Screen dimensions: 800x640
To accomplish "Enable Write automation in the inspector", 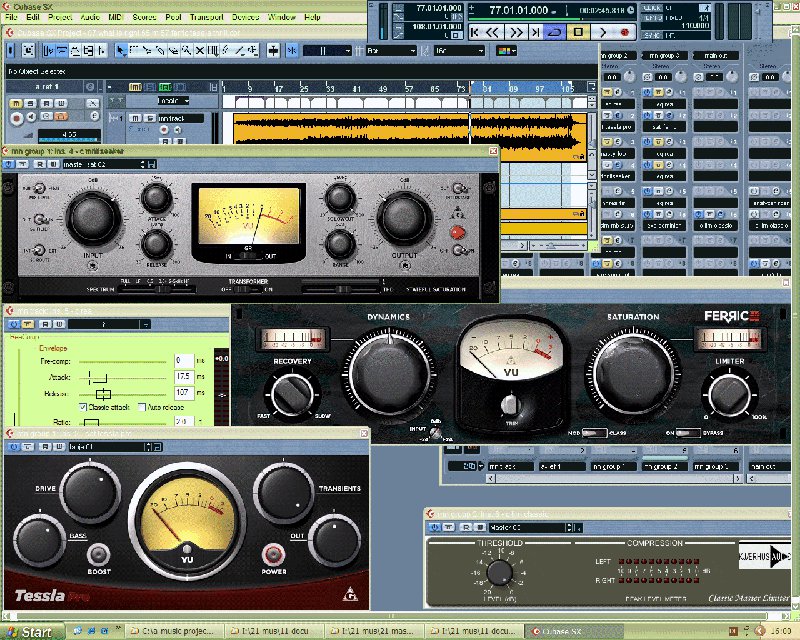I will tap(61, 103).
